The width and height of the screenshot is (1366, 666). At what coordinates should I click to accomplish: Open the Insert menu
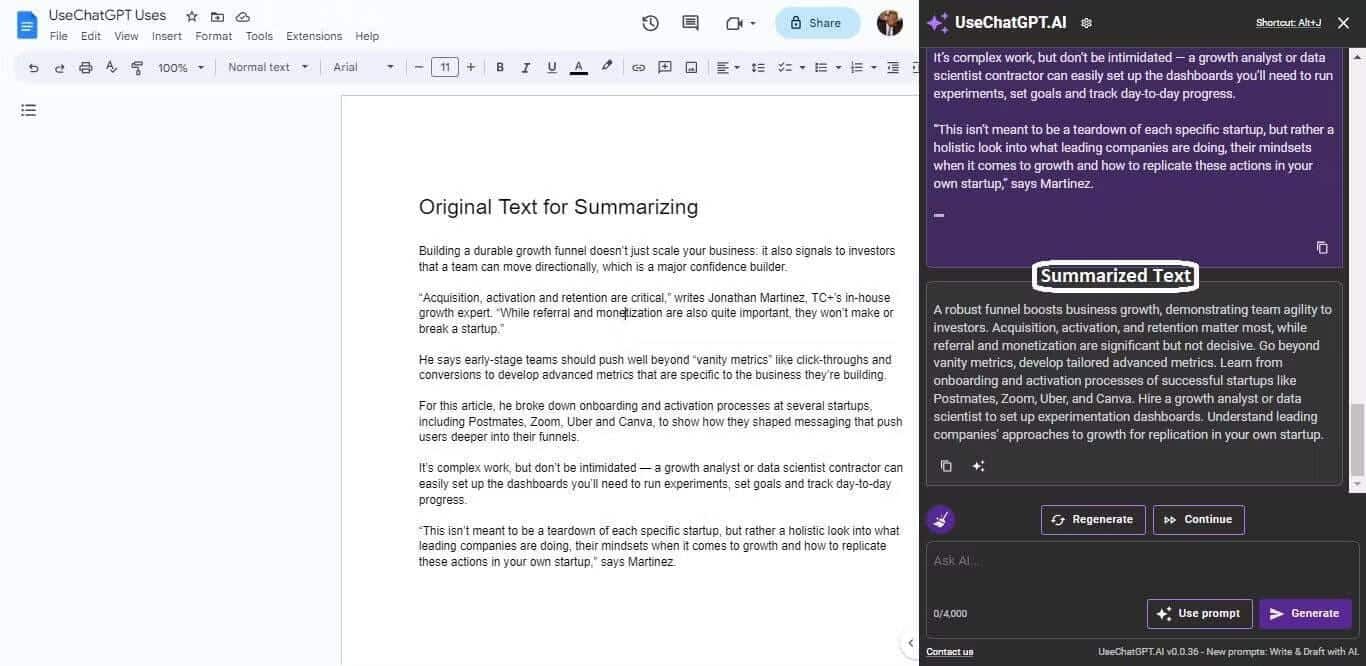(167, 36)
